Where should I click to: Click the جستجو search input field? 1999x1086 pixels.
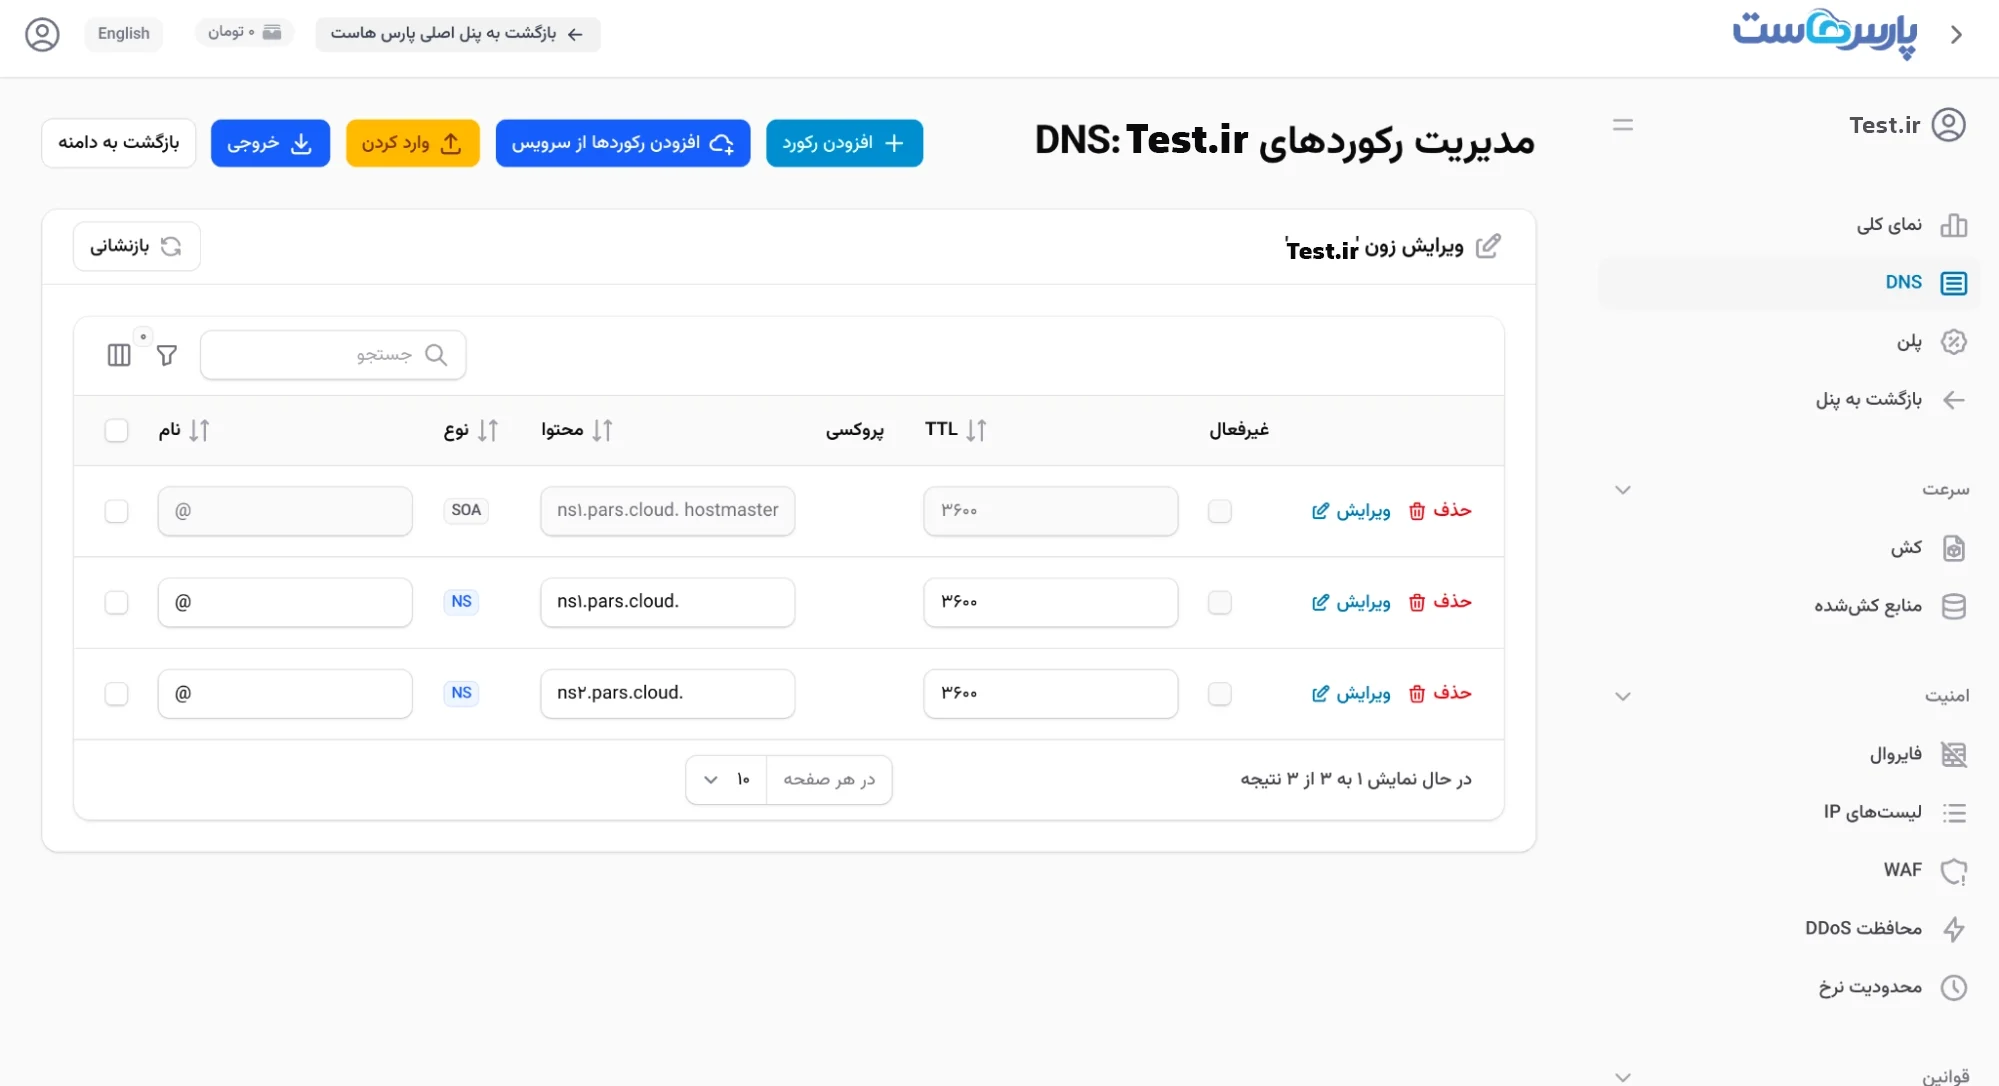coord(333,355)
